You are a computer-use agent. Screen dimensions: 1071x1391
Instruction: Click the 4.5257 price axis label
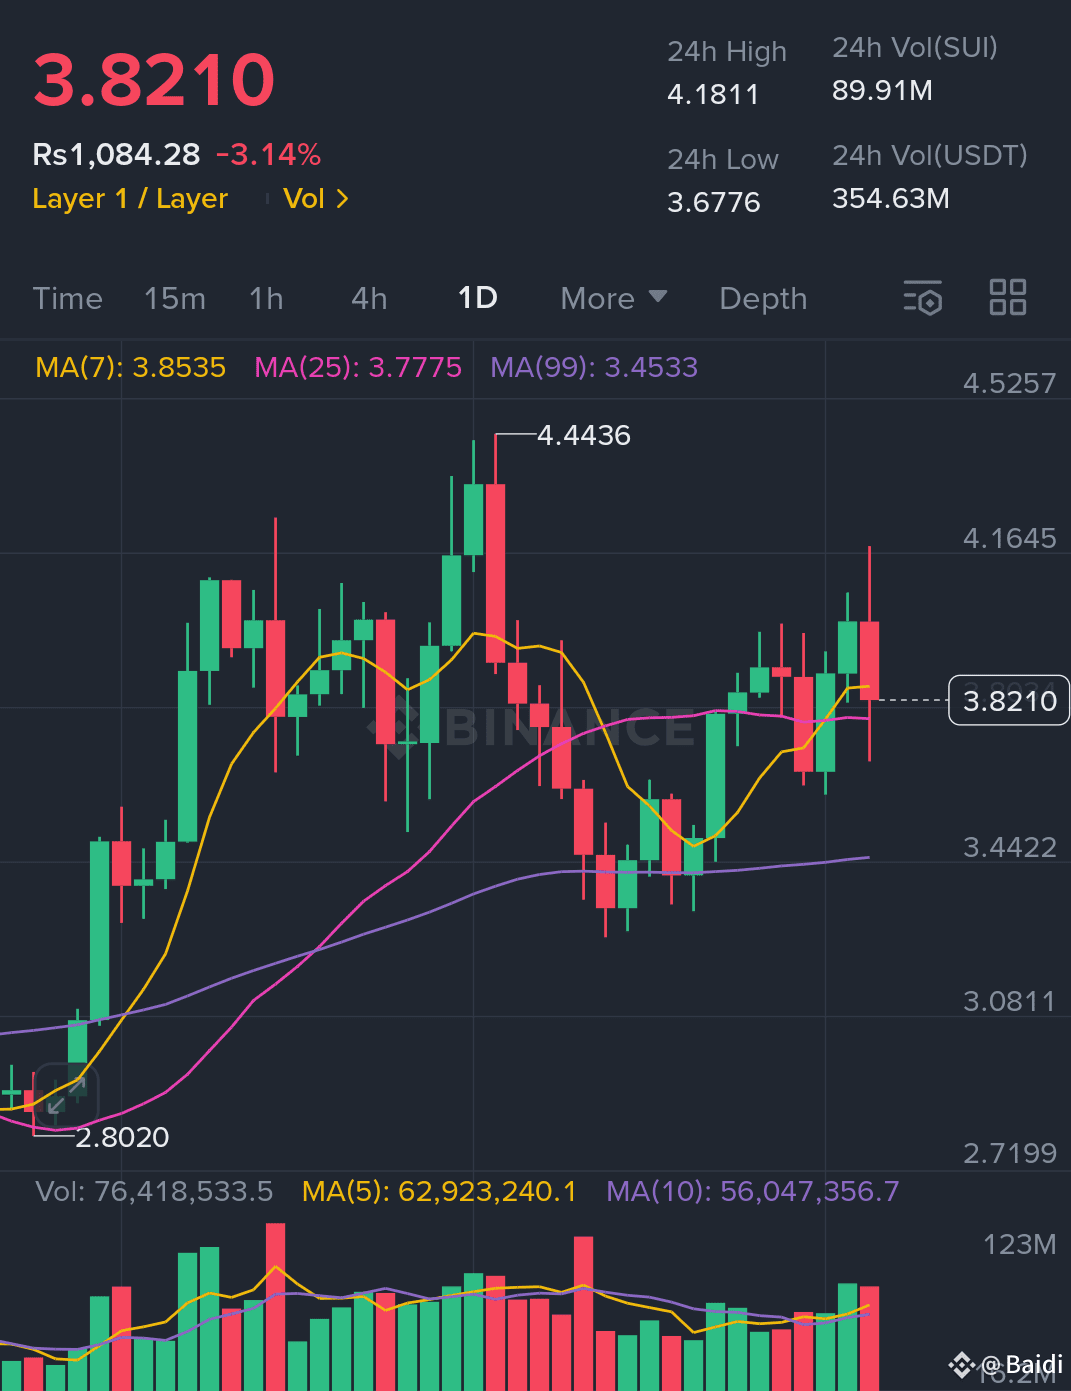pyautogui.click(x=1009, y=384)
